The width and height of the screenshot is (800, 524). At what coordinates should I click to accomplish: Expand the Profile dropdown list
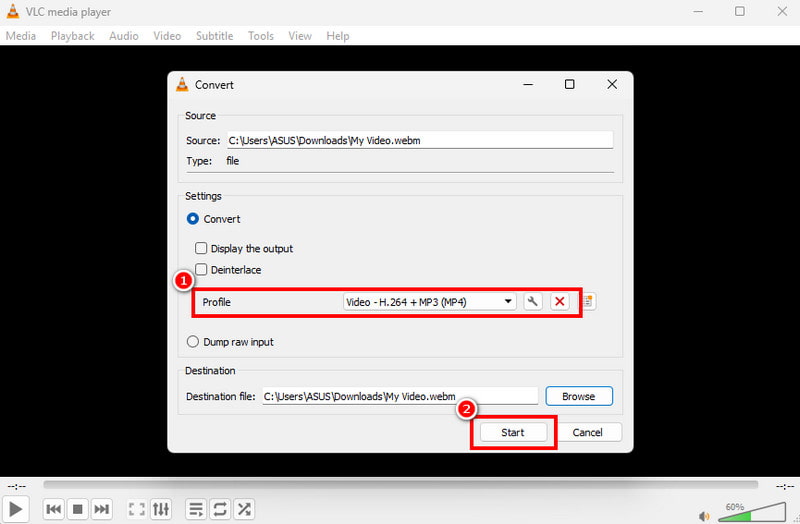click(x=508, y=302)
